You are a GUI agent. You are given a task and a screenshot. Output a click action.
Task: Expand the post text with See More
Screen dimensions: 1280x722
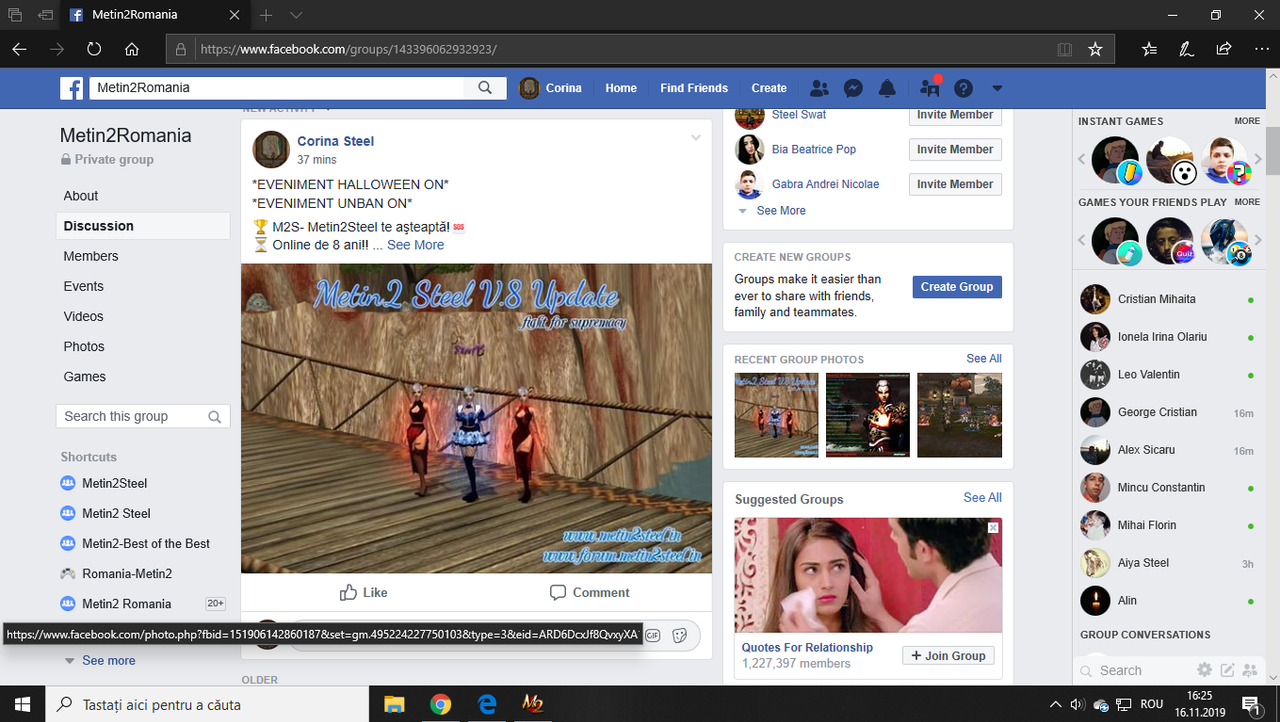(x=416, y=245)
